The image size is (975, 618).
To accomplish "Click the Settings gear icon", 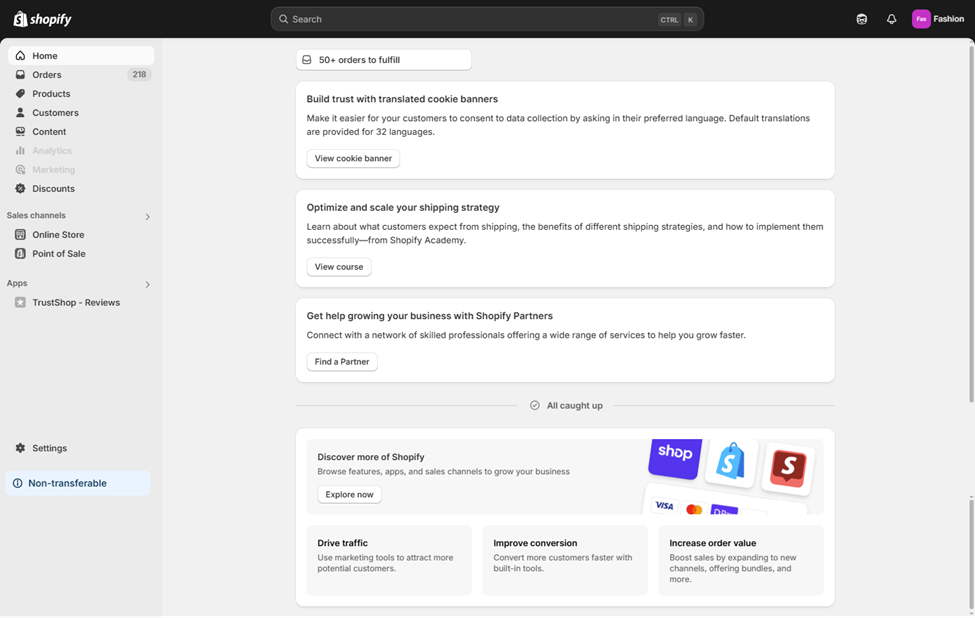I will click(21, 448).
